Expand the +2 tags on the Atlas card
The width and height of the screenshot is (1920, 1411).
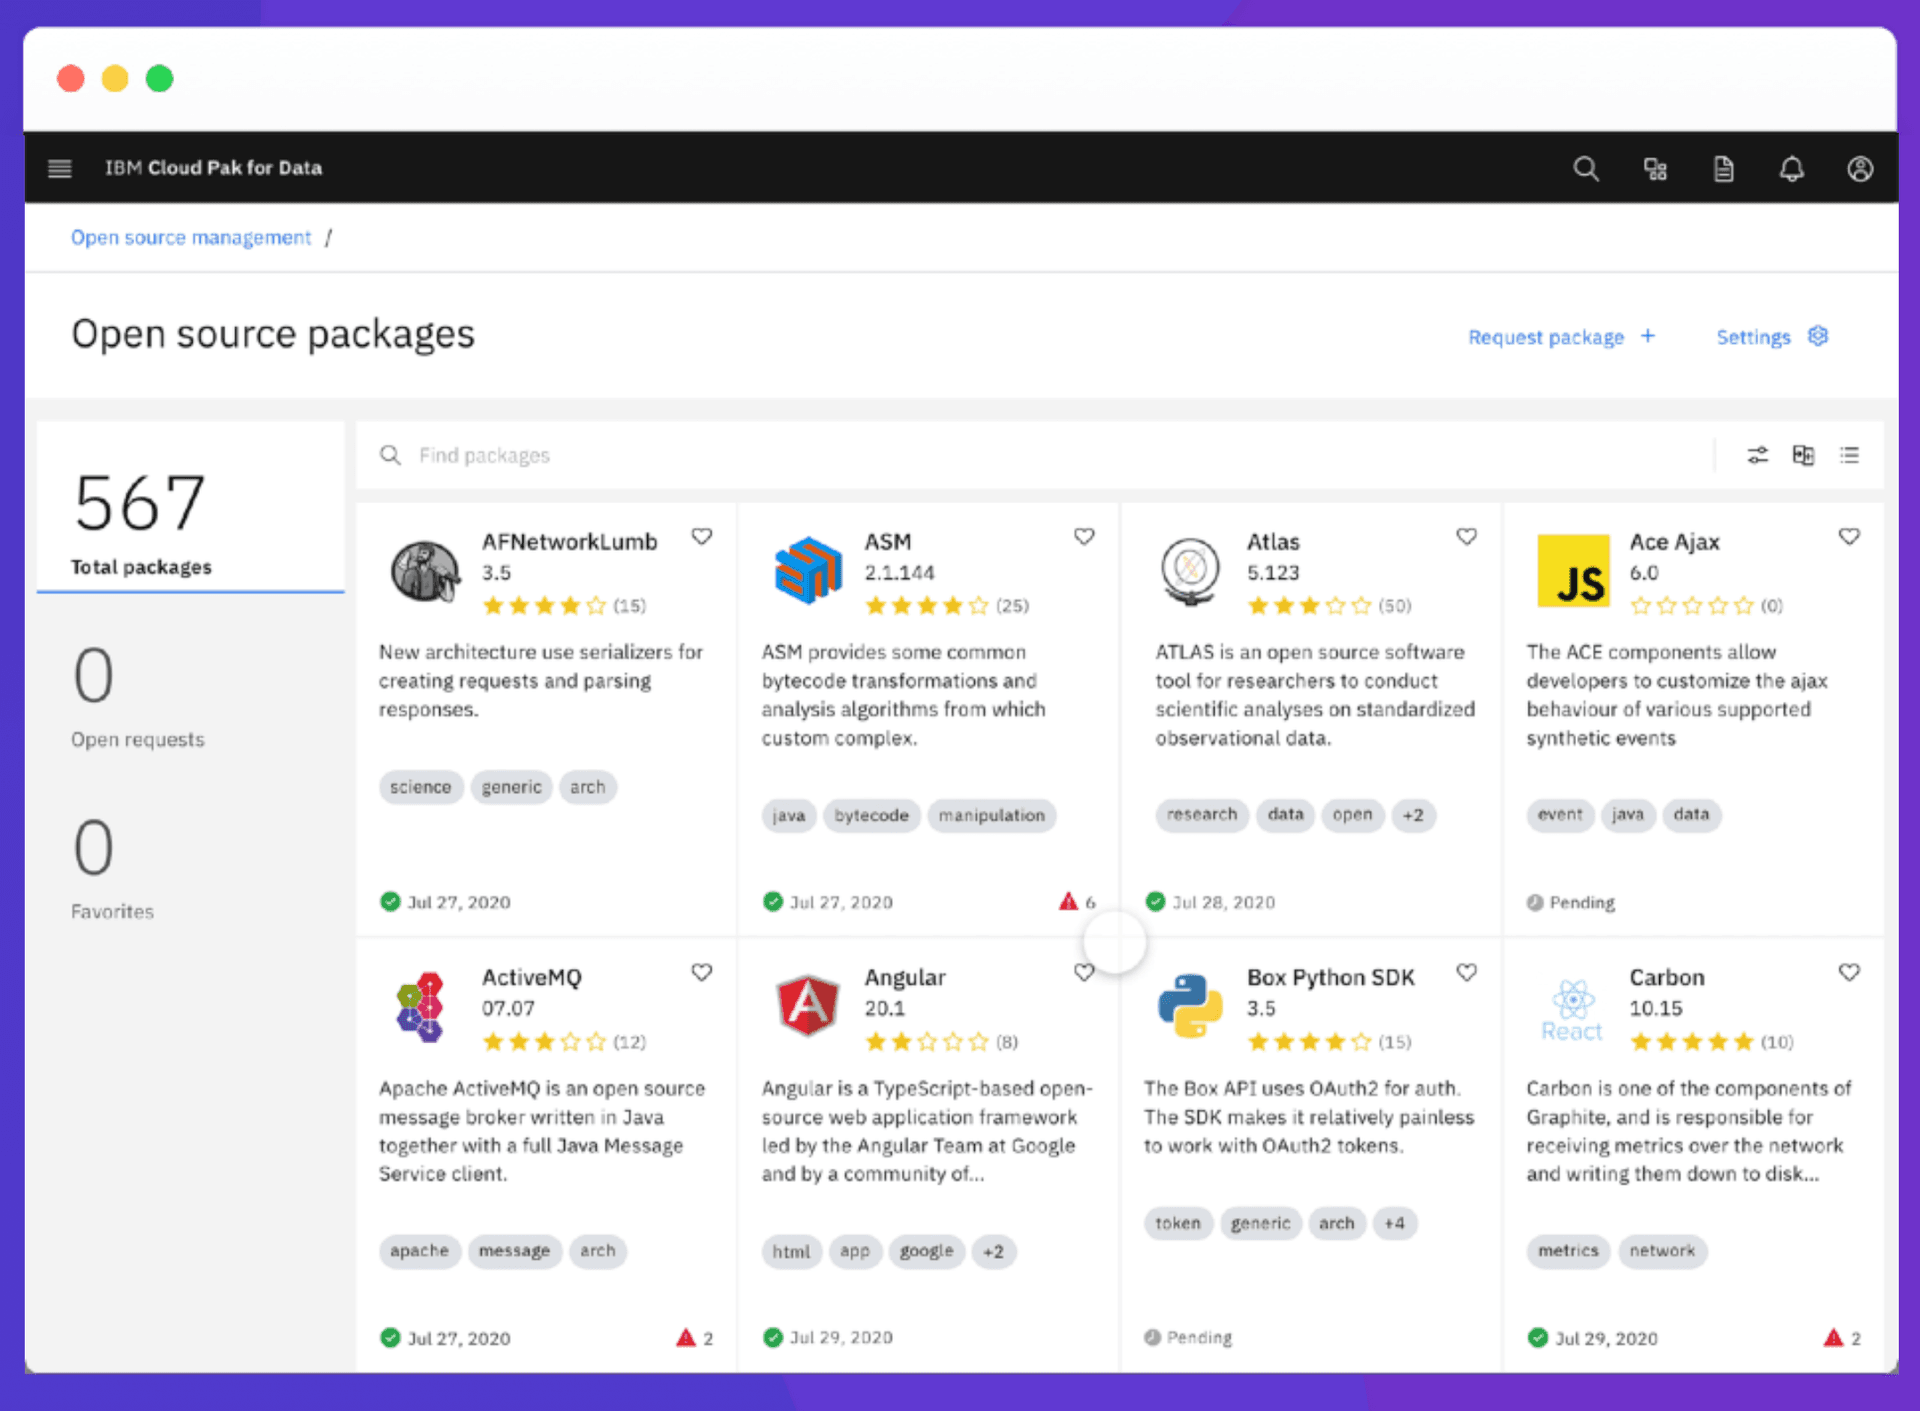(x=1414, y=815)
